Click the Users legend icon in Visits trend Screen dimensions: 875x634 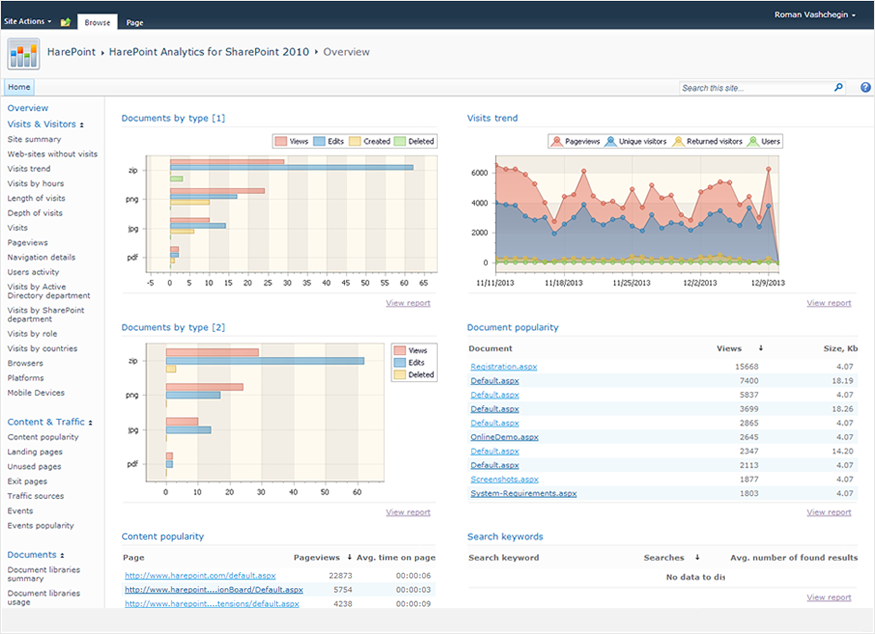tap(753, 142)
